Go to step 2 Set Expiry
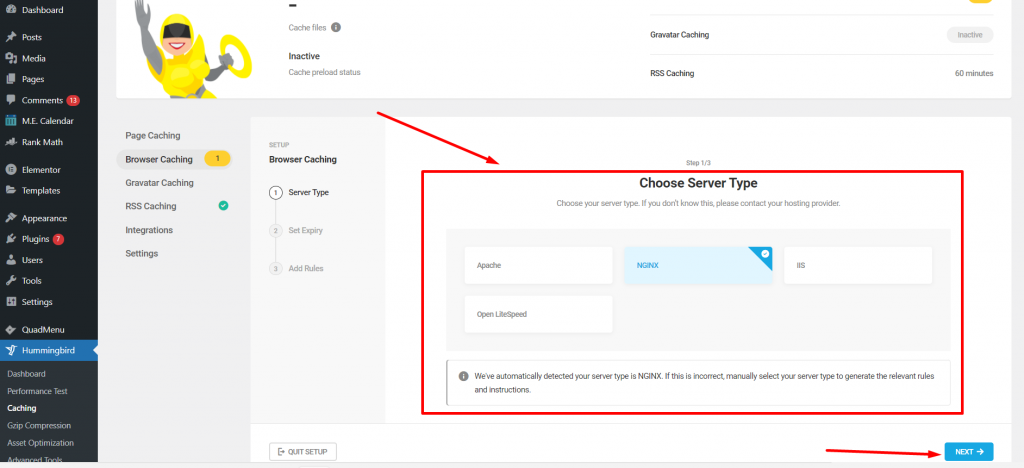 click(296, 230)
